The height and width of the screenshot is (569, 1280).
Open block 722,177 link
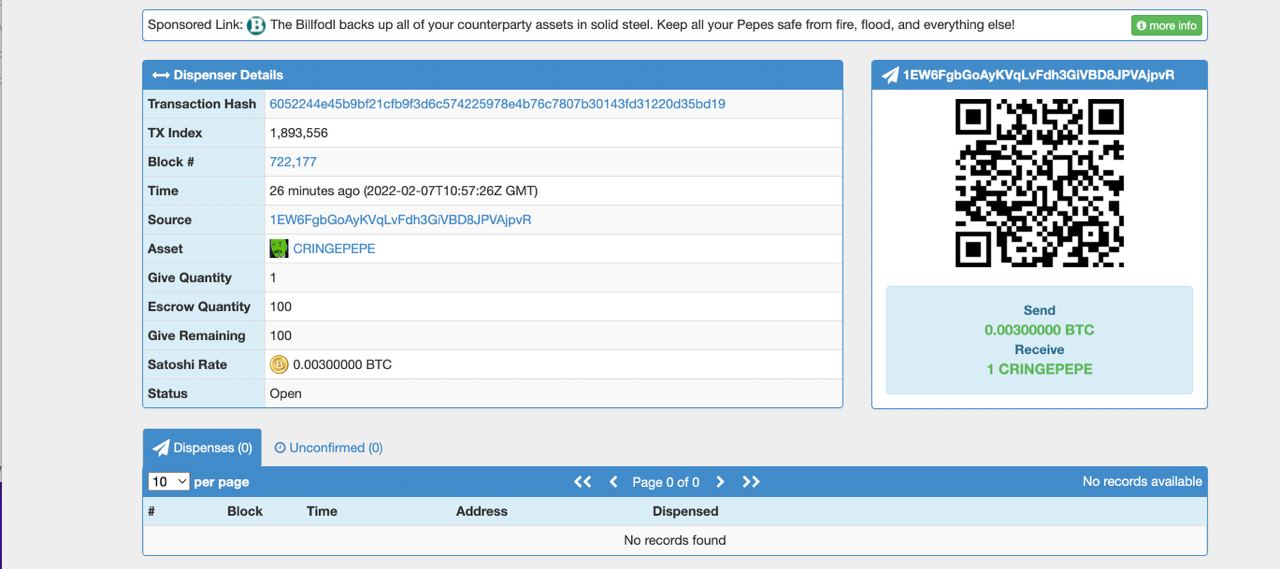[293, 162]
